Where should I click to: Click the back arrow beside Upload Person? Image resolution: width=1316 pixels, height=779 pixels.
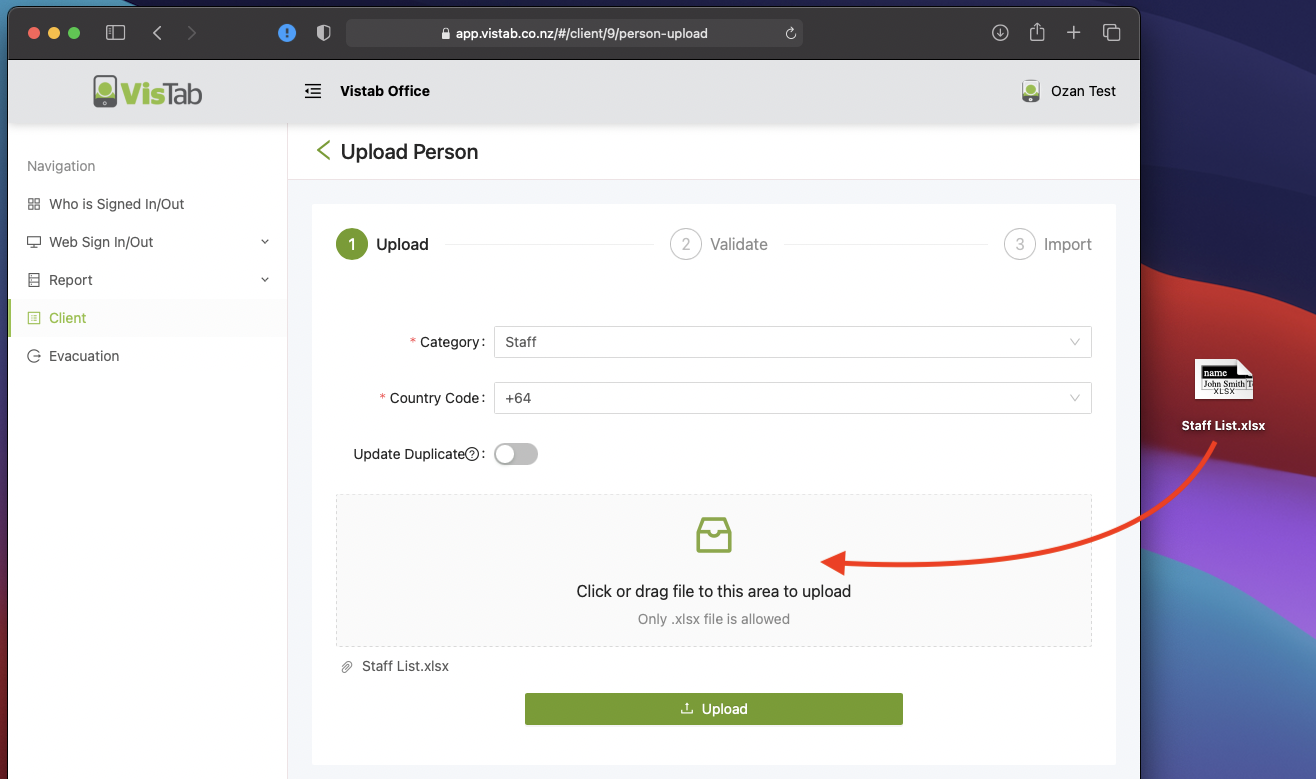tap(323, 151)
